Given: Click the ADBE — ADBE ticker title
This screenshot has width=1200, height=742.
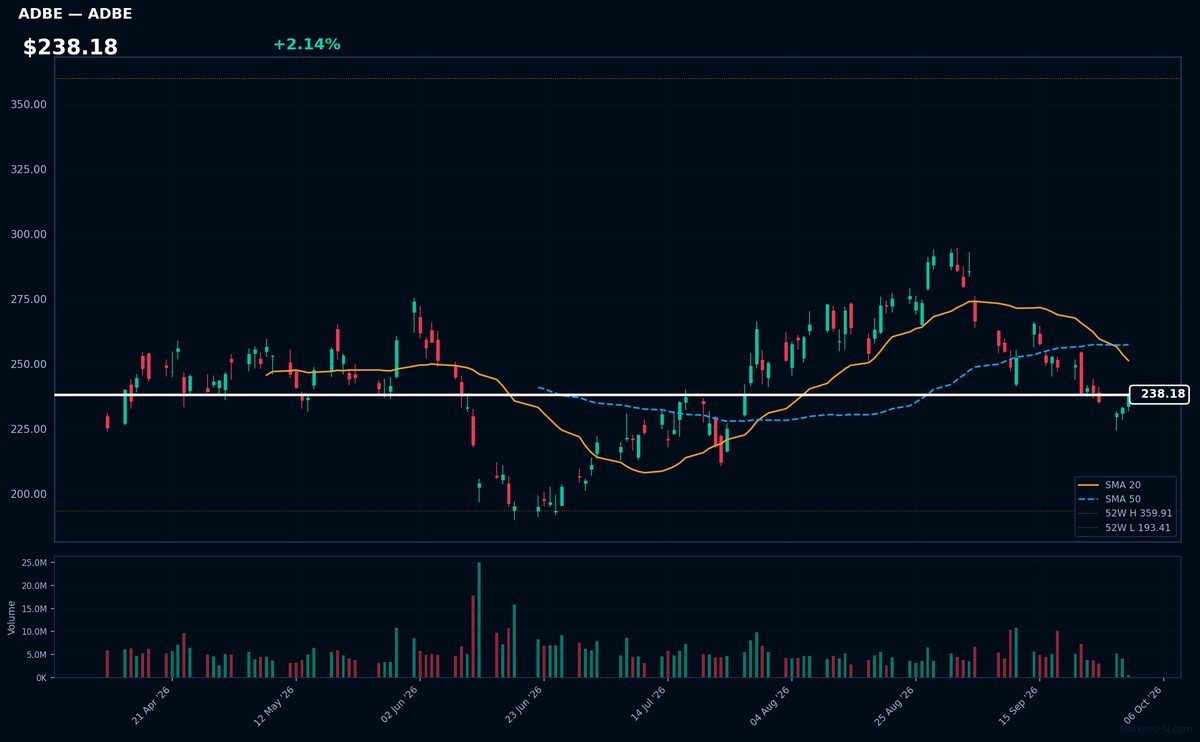Looking at the screenshot, I should [75, 14].
